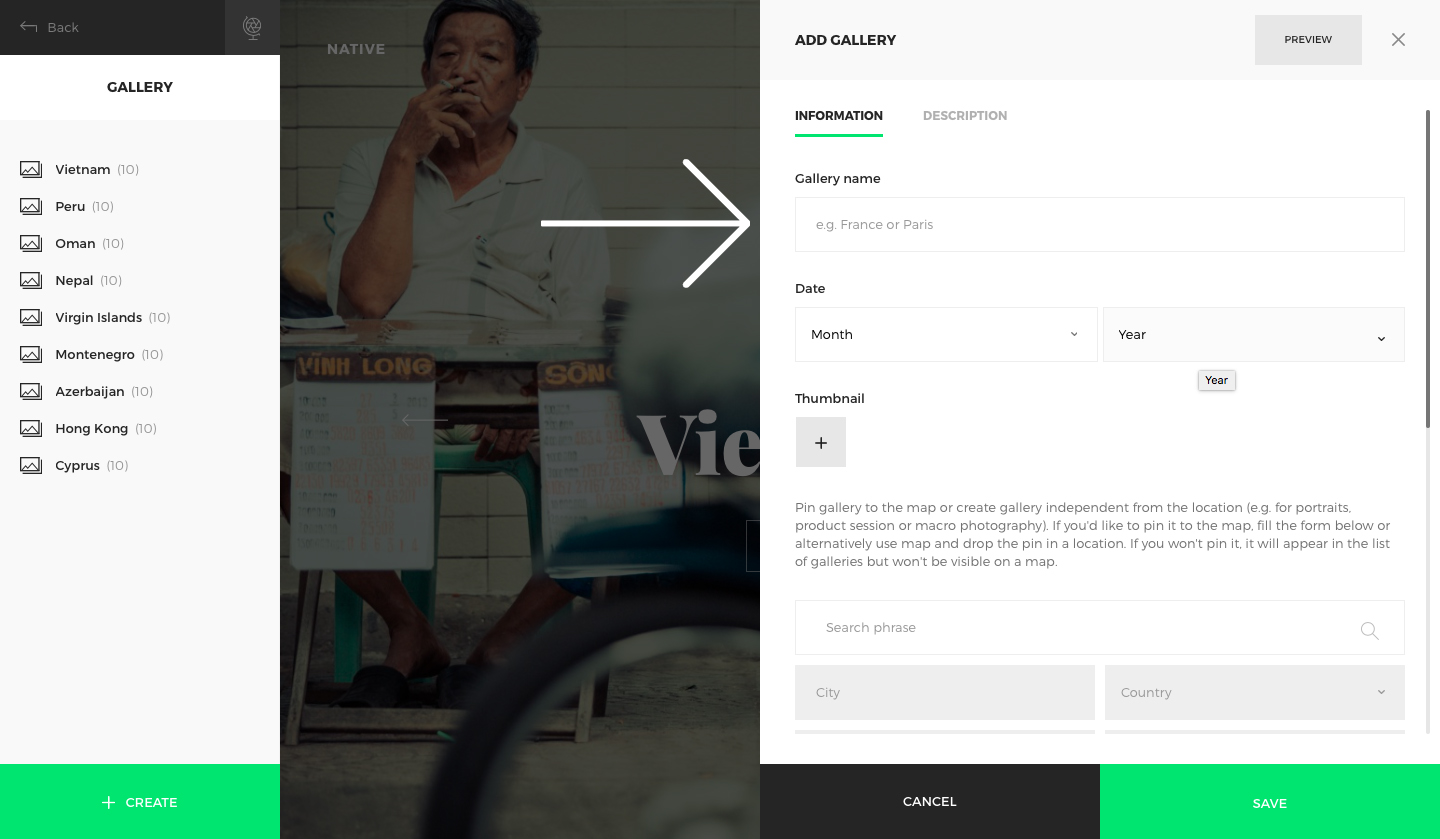Select Vietnam in gallery list

pos(83,170)
